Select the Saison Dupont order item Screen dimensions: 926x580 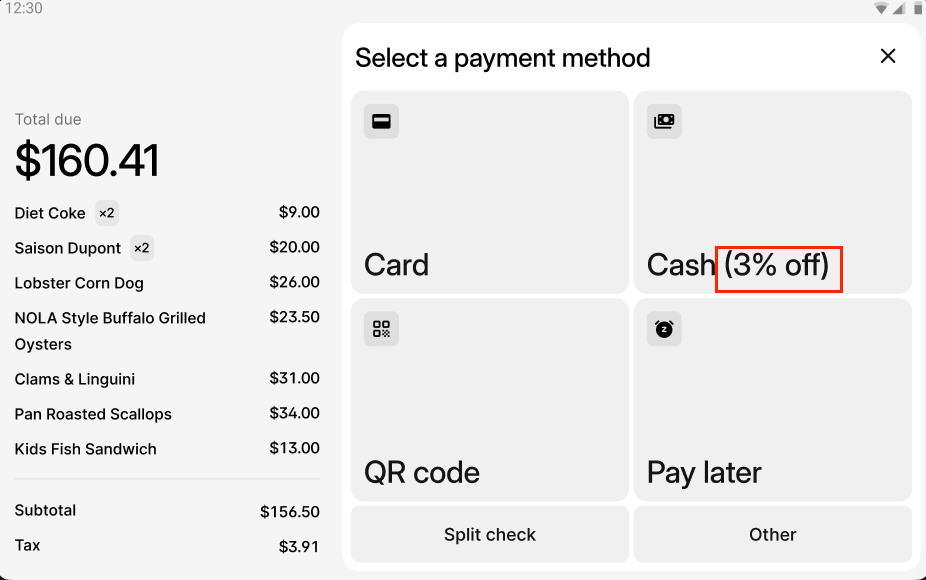coord(68,248)
